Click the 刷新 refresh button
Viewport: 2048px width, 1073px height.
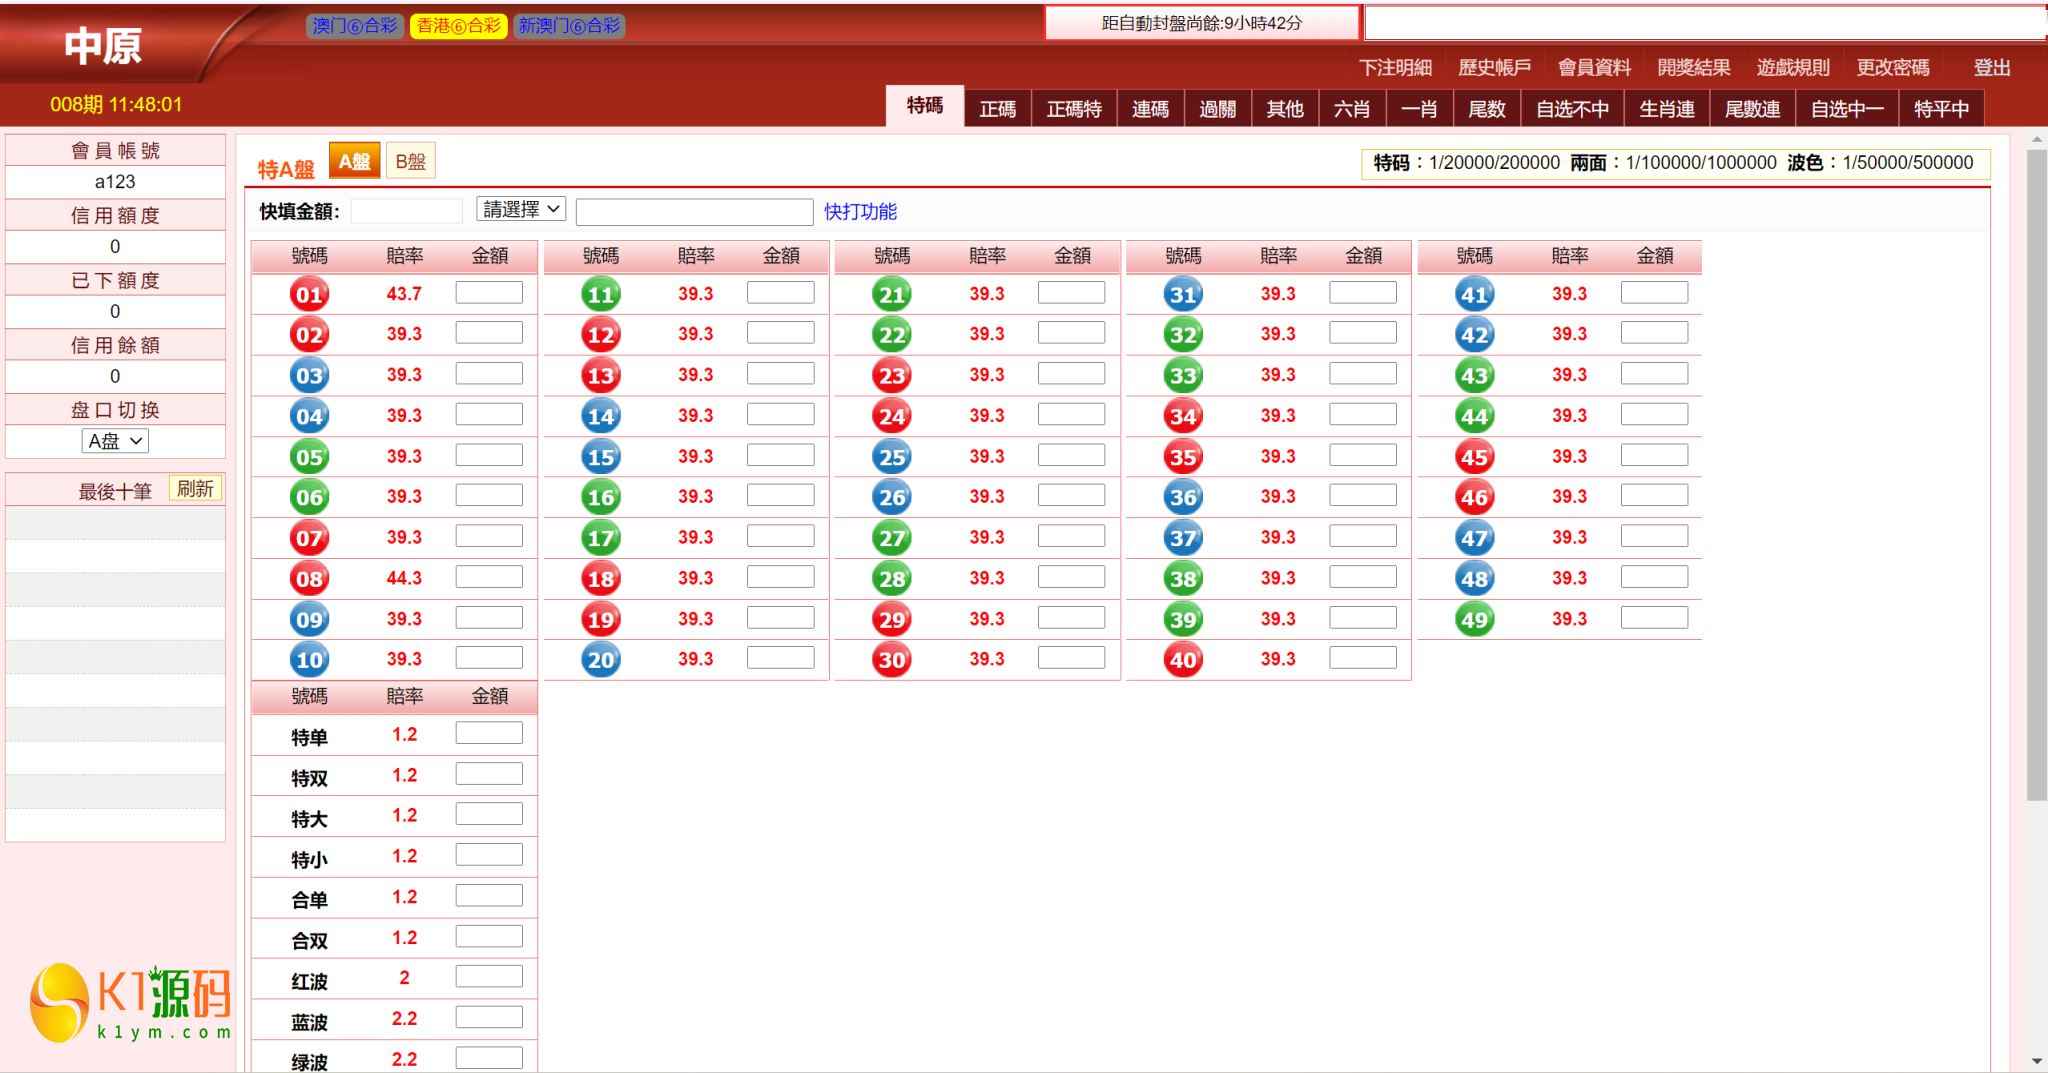click(195, 489)
